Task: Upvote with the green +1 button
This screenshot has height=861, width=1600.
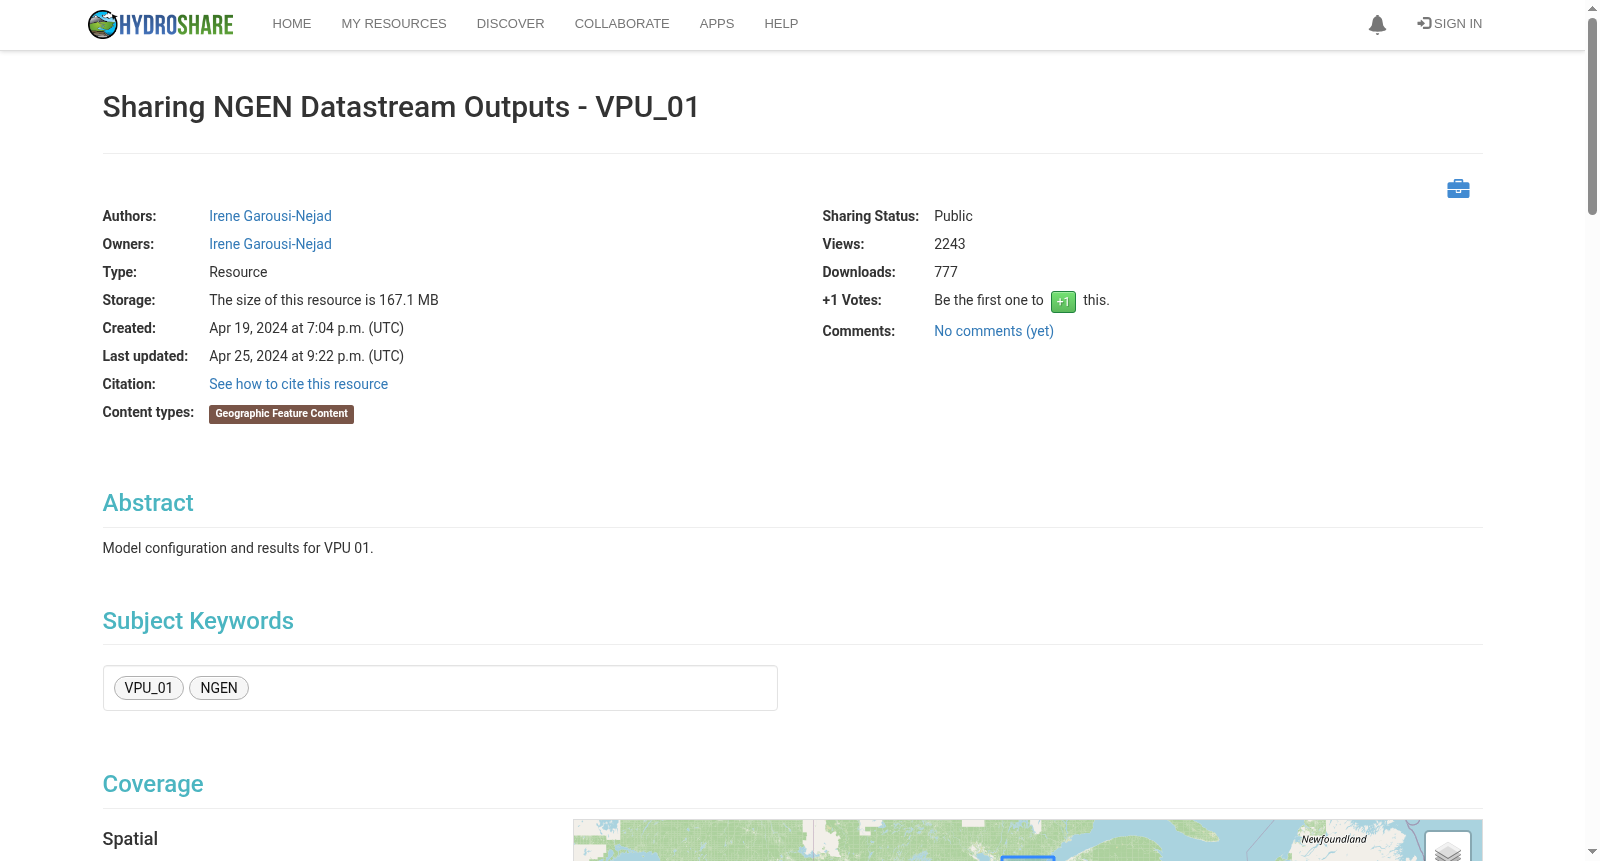Action: (1063, 301)
